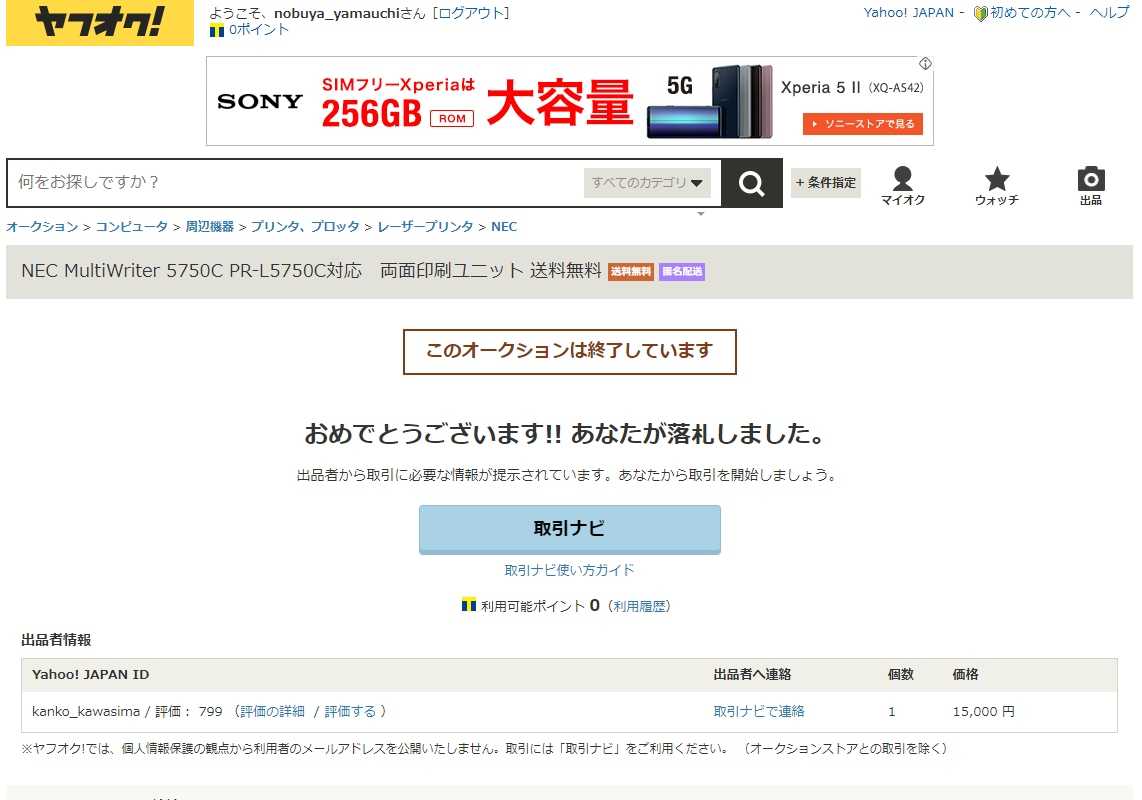Click the seller ID kanko_kawasima
1142x800 pixels.
coord(86,711)
